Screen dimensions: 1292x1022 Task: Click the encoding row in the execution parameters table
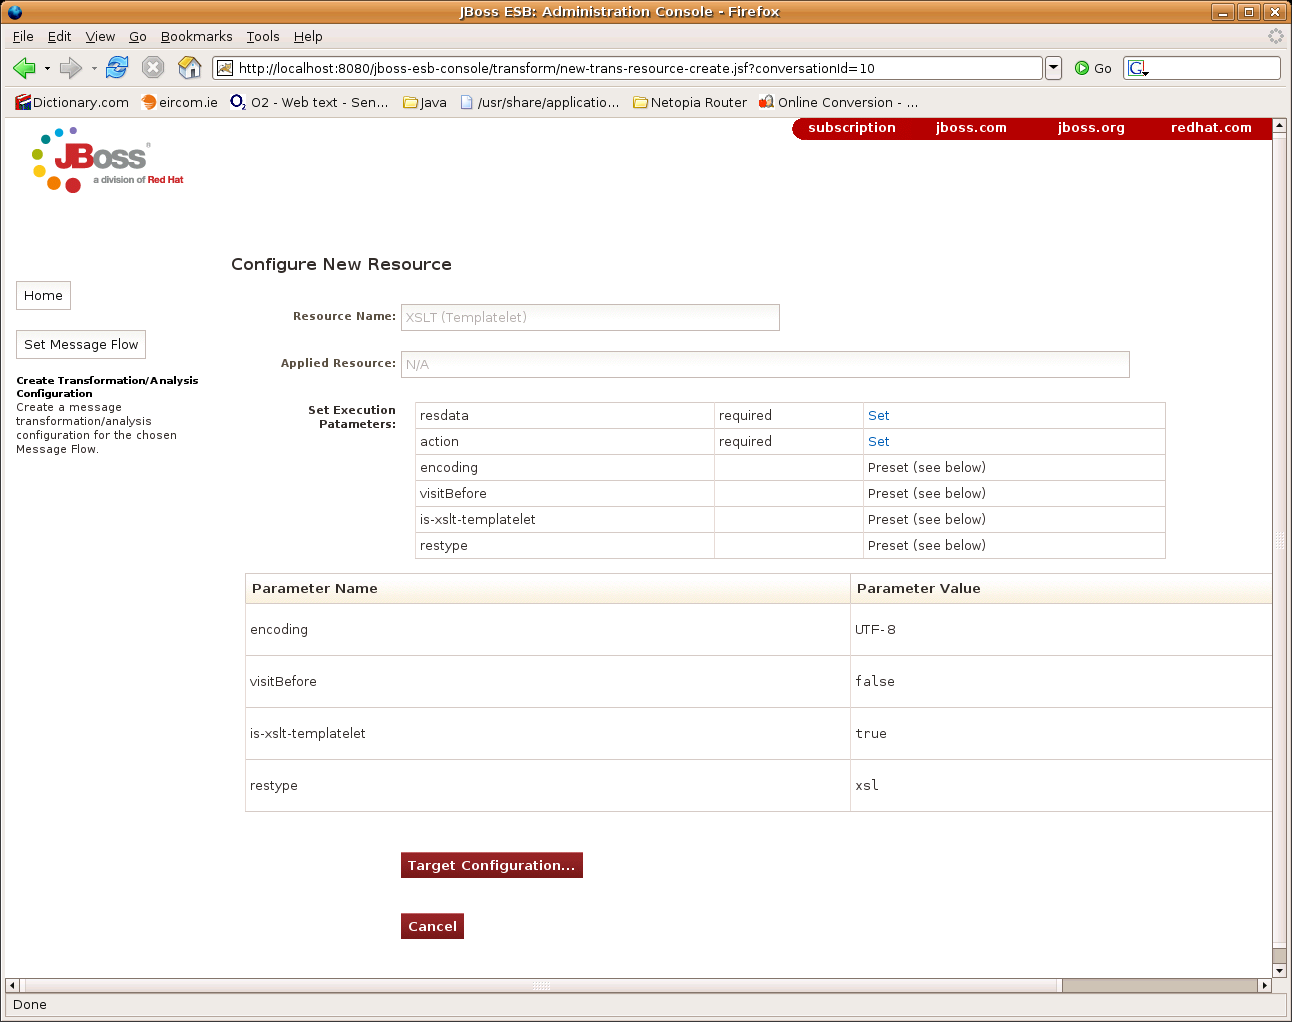tap(790, 468)
